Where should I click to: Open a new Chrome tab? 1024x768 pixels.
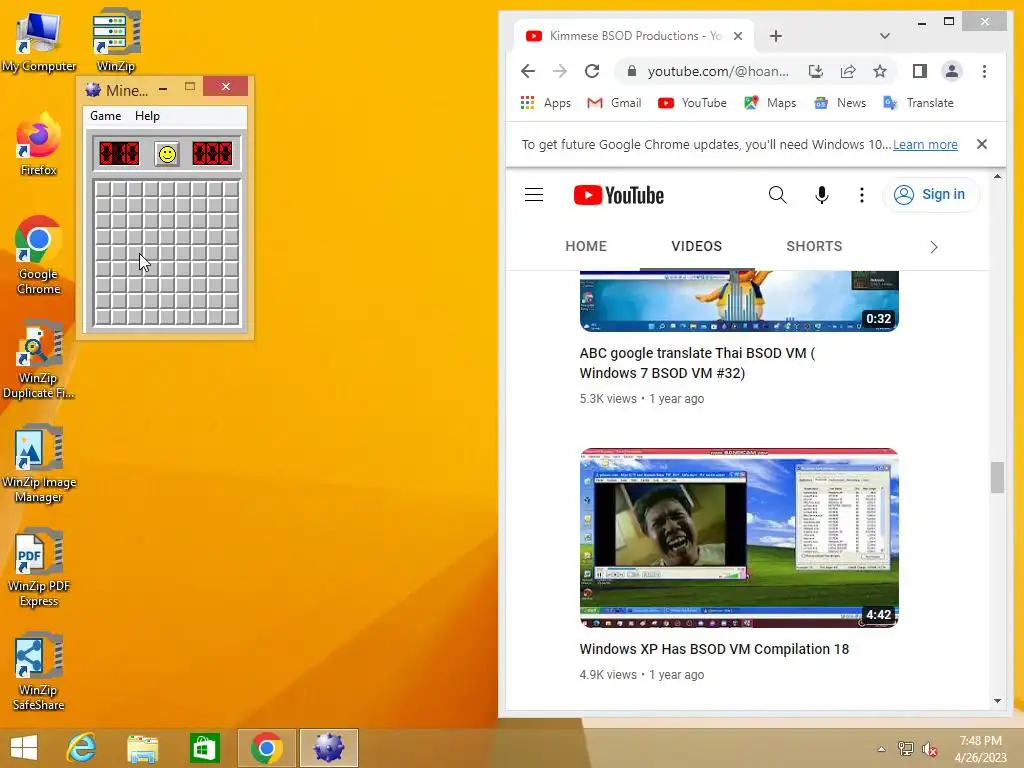click(x=776, y=36)
